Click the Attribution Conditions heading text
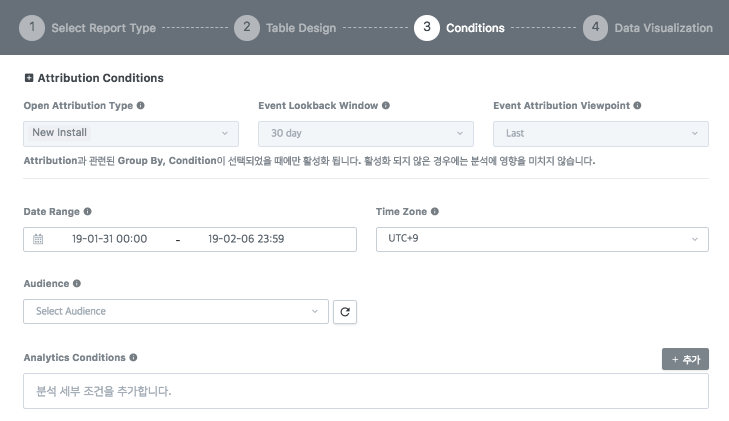The width and height of the screenshot is (729, 421). pos(100,78)
